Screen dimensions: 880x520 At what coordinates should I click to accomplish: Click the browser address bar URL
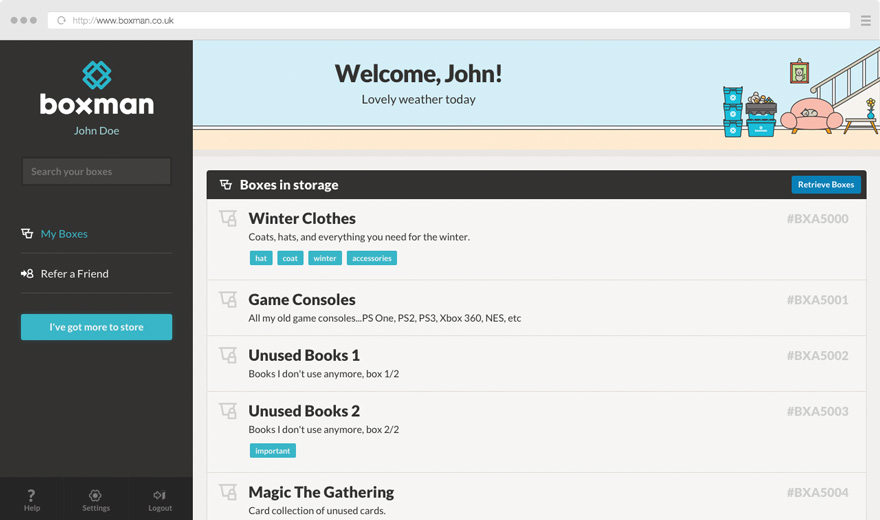pos(124,20)
